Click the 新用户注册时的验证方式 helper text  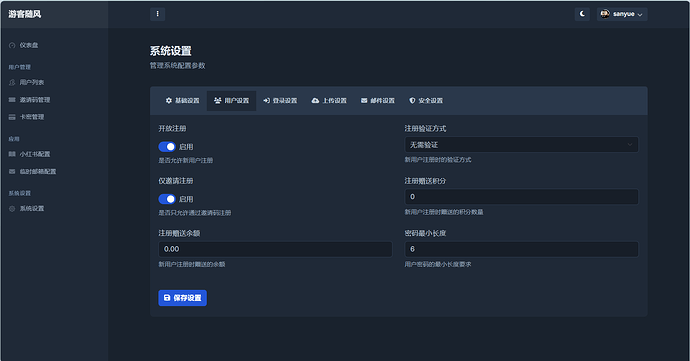point(438,160)
